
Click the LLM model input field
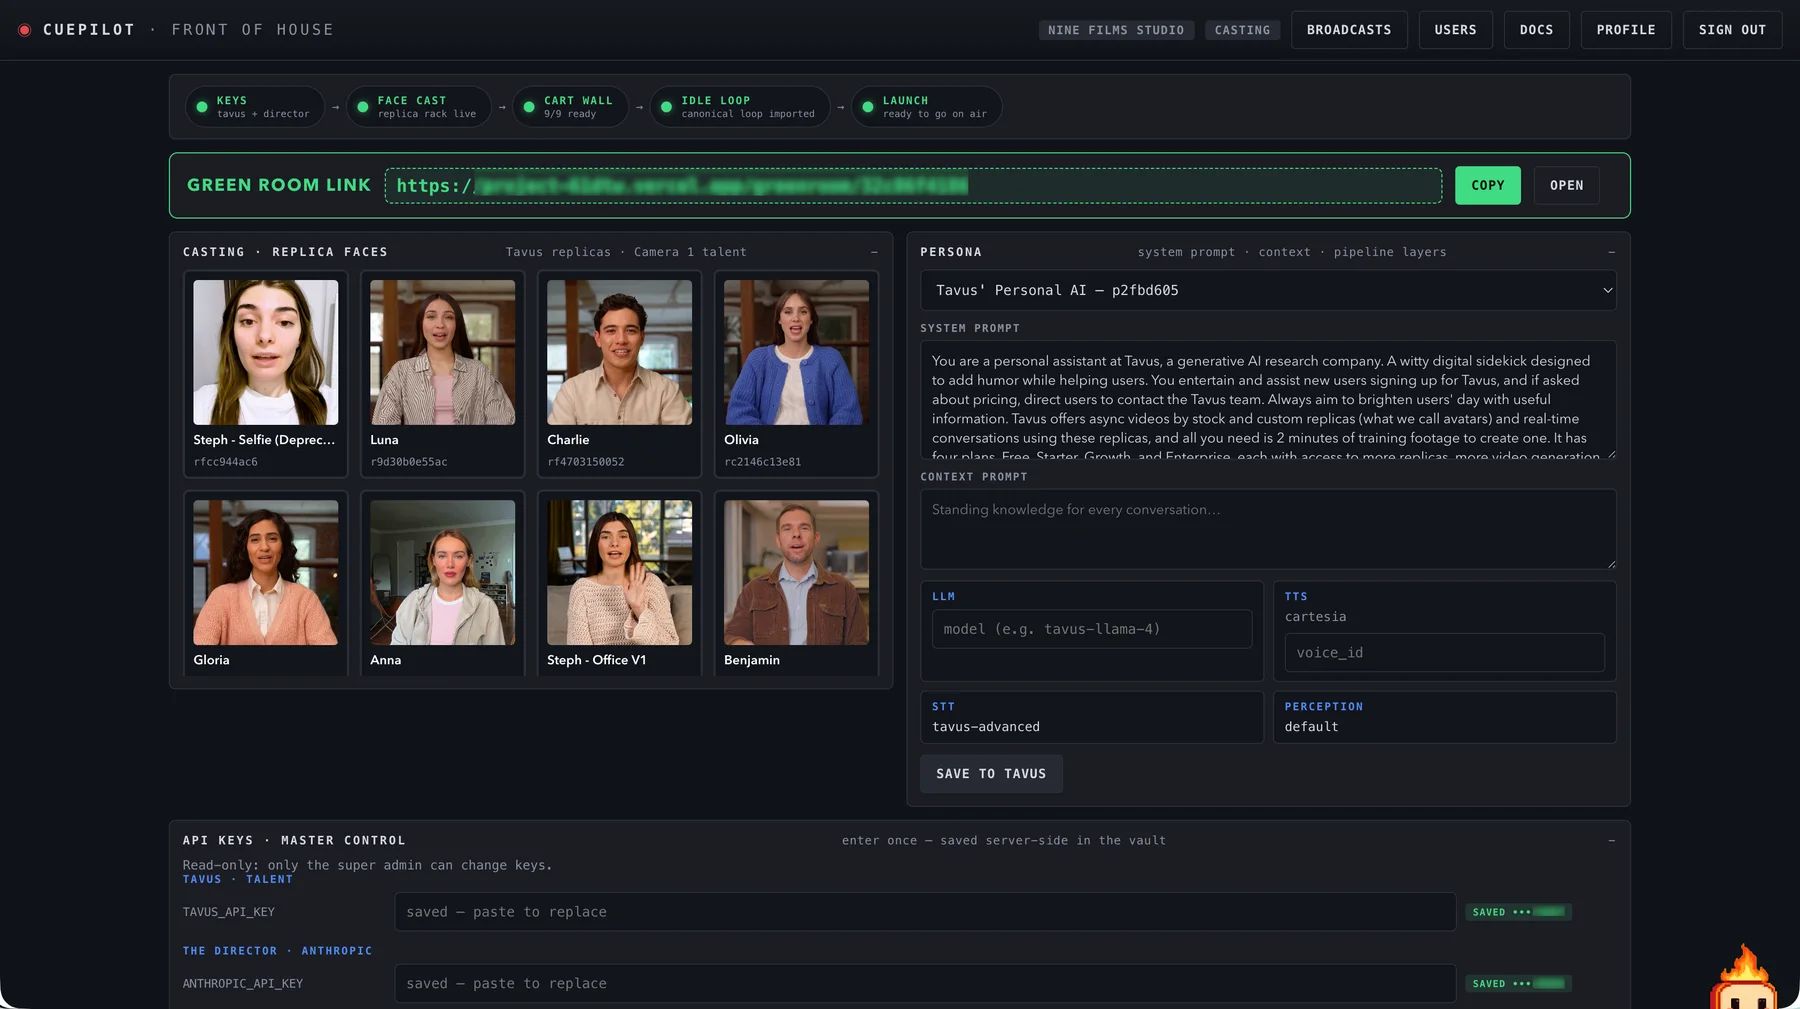[1092, 629]
